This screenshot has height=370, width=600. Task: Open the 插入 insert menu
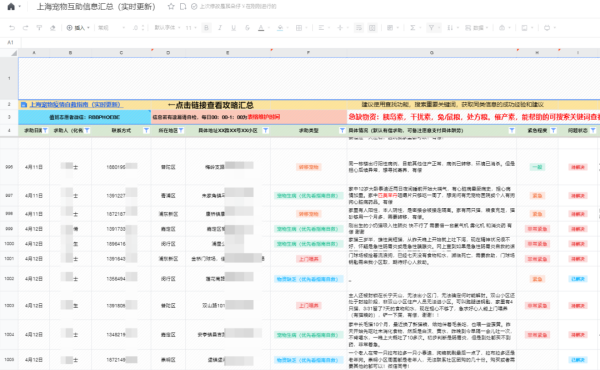[78, 28]
